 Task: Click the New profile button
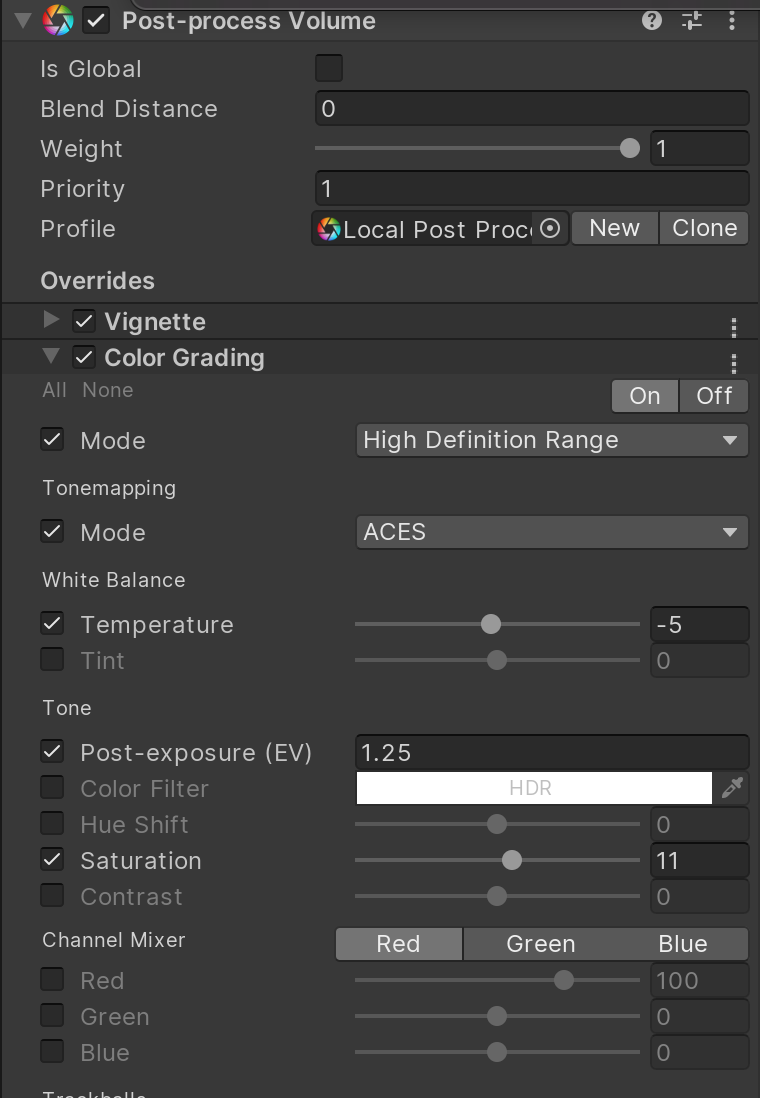pyautogui.click(x=614, y=228)
